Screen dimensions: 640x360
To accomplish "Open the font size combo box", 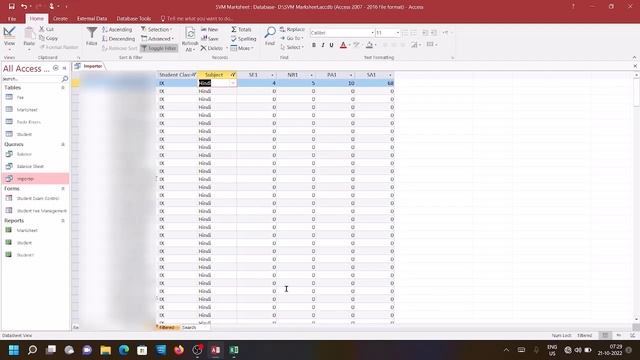I will [387, 33].
